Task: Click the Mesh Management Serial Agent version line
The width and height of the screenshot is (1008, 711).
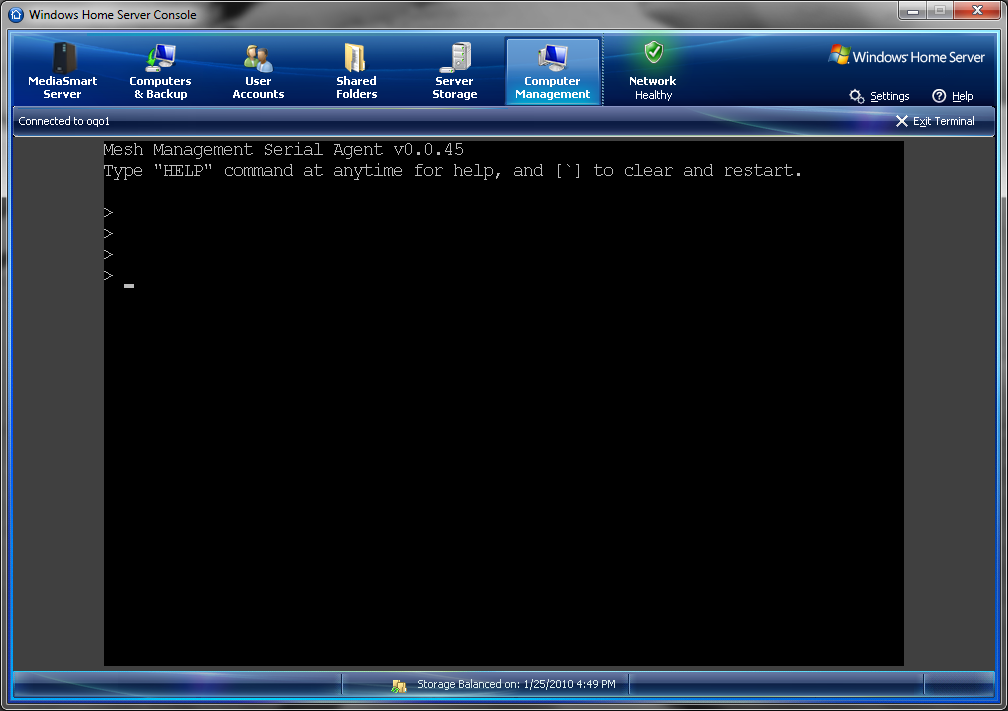Action: tap(284, 150)
